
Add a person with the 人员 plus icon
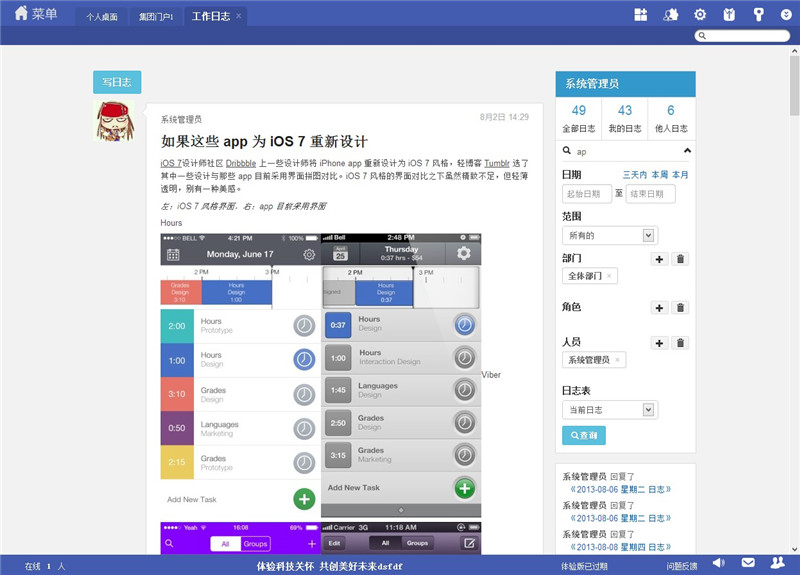659,343
